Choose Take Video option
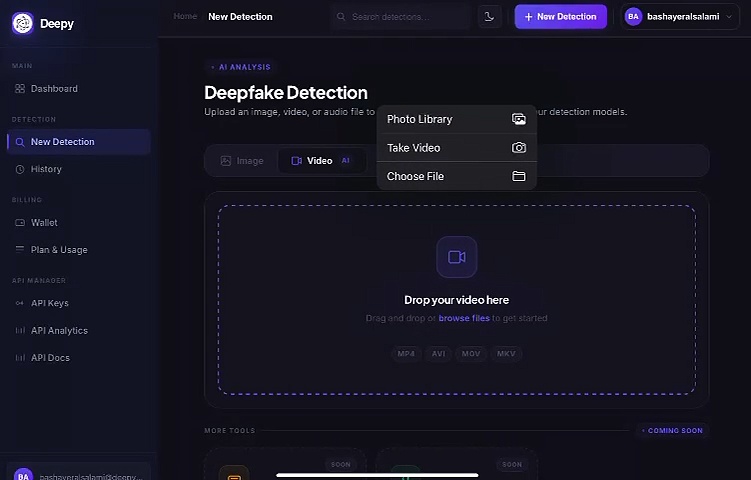 coord(456,148)
